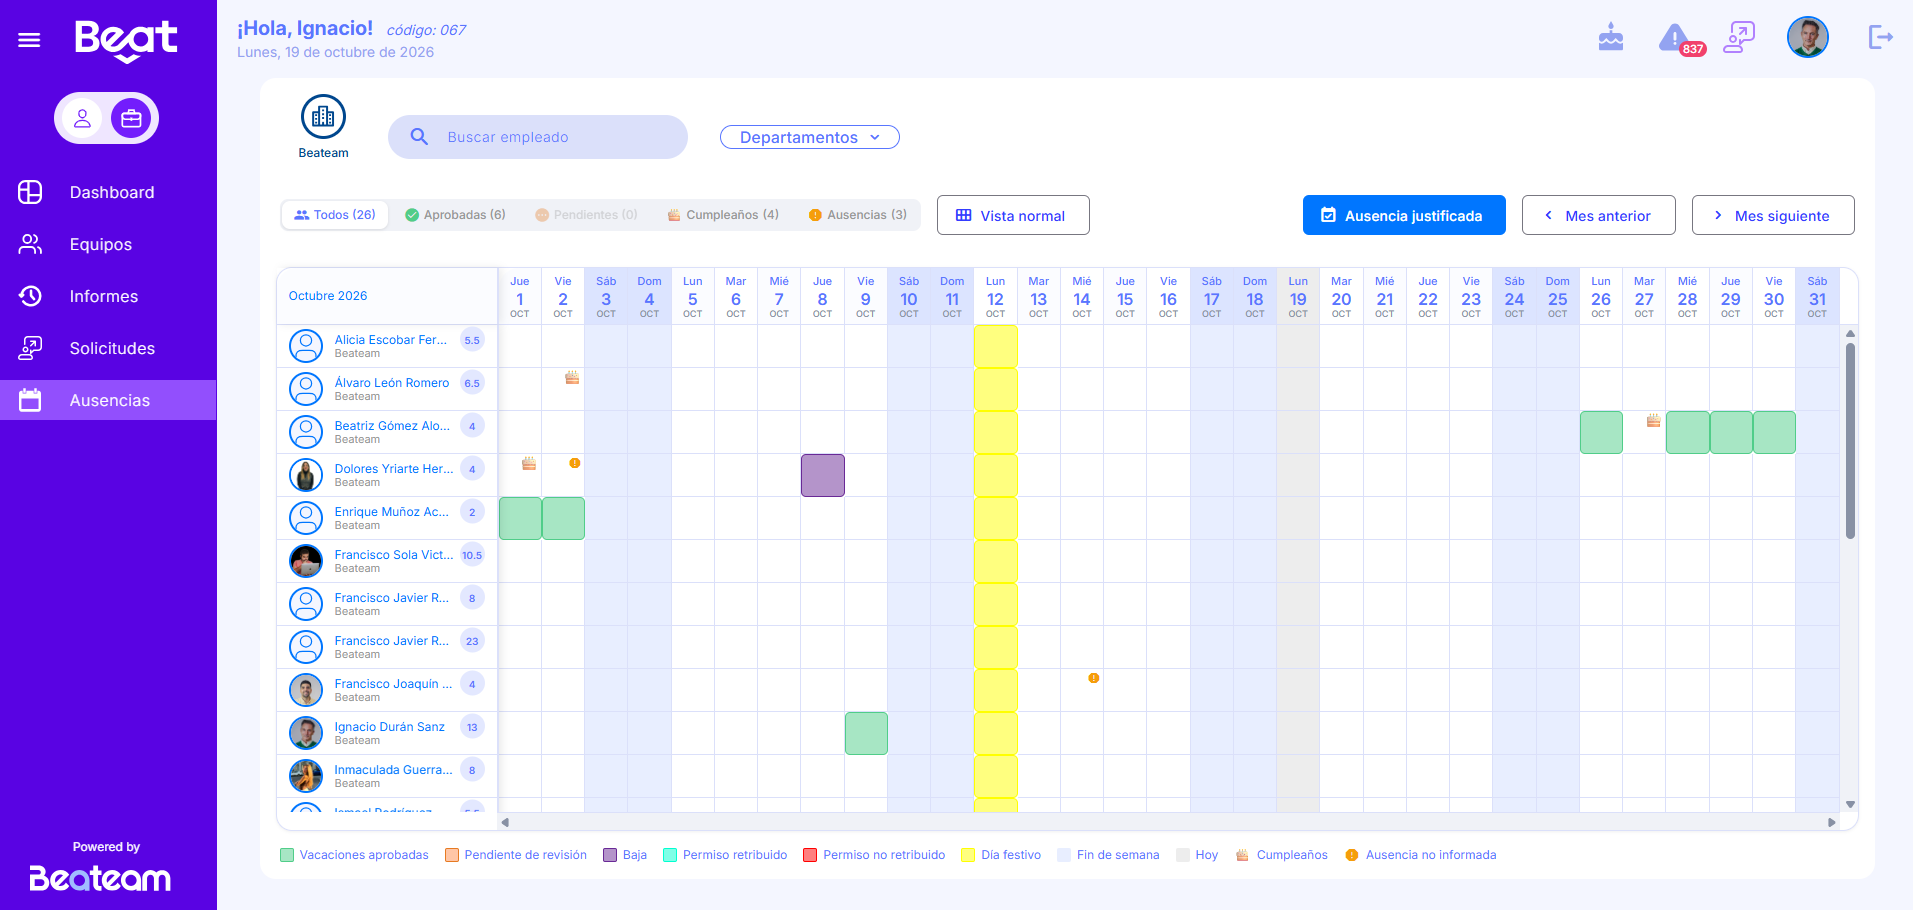Open Alicia Escobar employee name

click(x=391, y=340)
